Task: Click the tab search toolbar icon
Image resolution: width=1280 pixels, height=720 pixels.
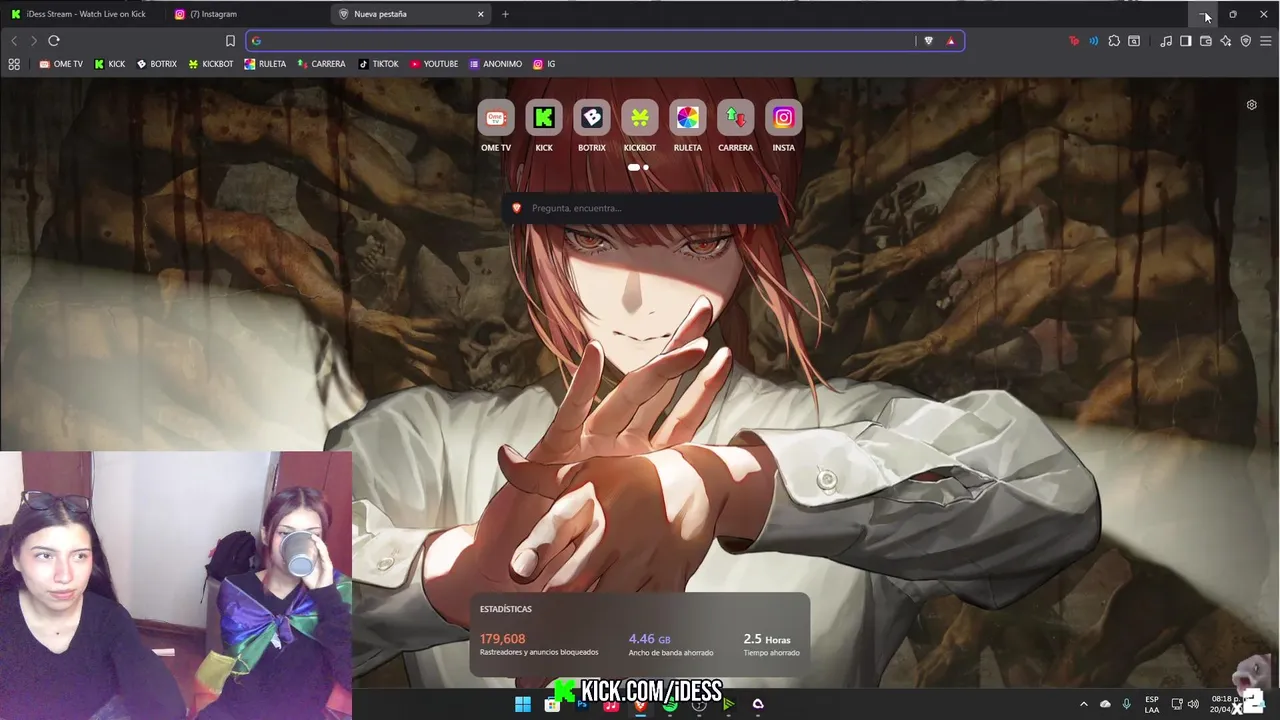Action: tap(1134, 41)
